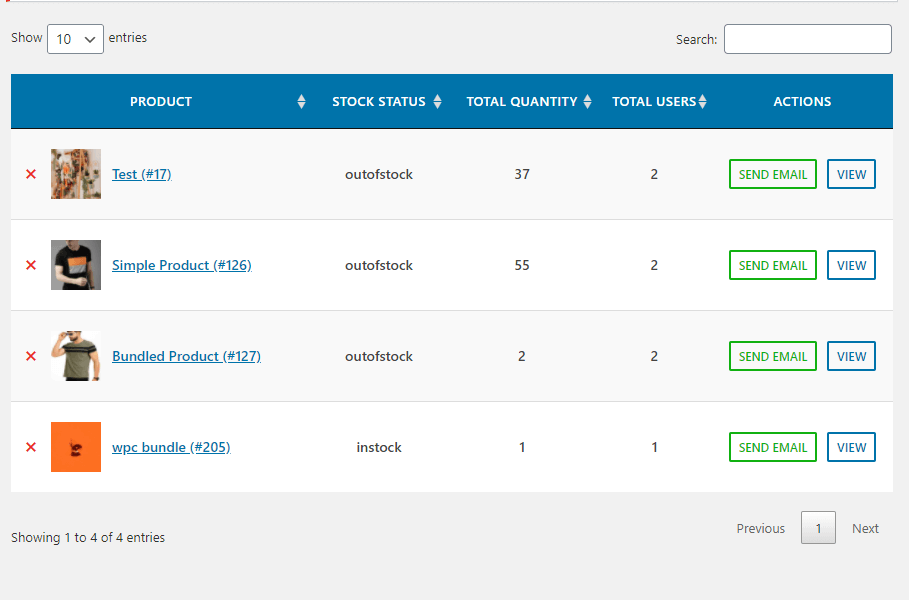Screen dimensions: 909x600
Task: Click the red X beside Bundled Product (#127)
Action: click(31, 356)
